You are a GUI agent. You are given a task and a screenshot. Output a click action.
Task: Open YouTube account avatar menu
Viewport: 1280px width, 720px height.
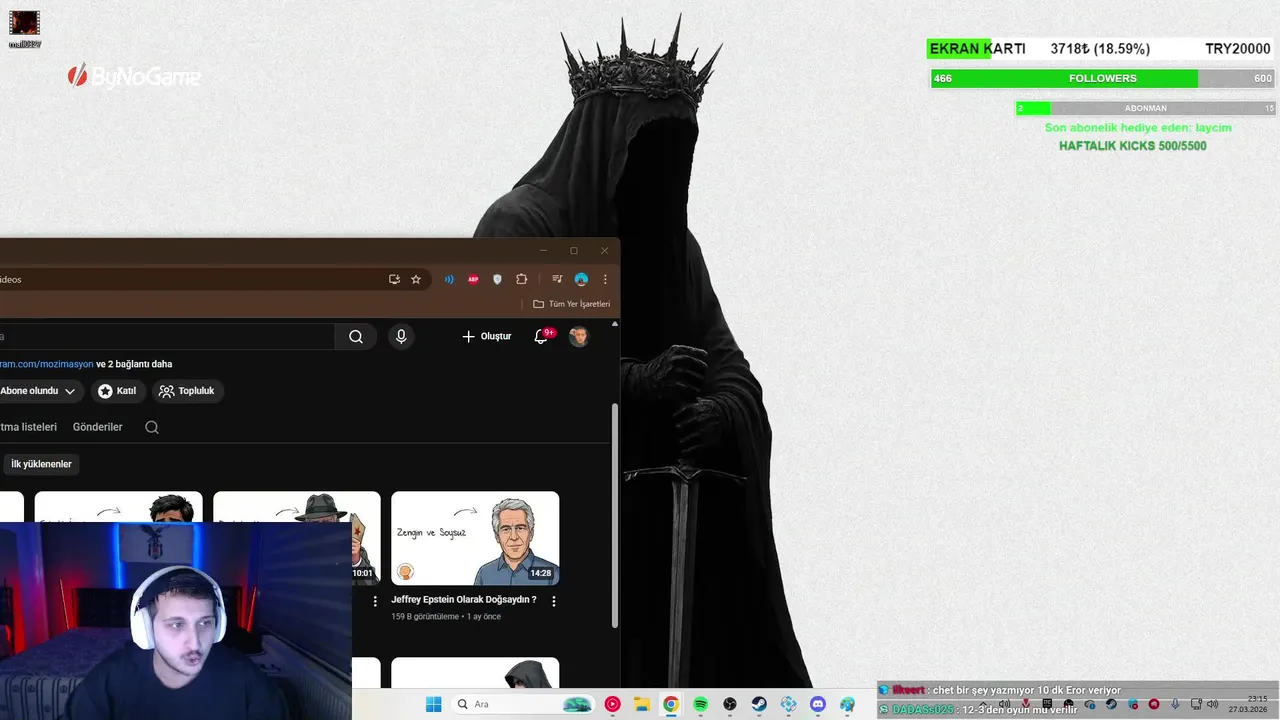pos(579,337)
